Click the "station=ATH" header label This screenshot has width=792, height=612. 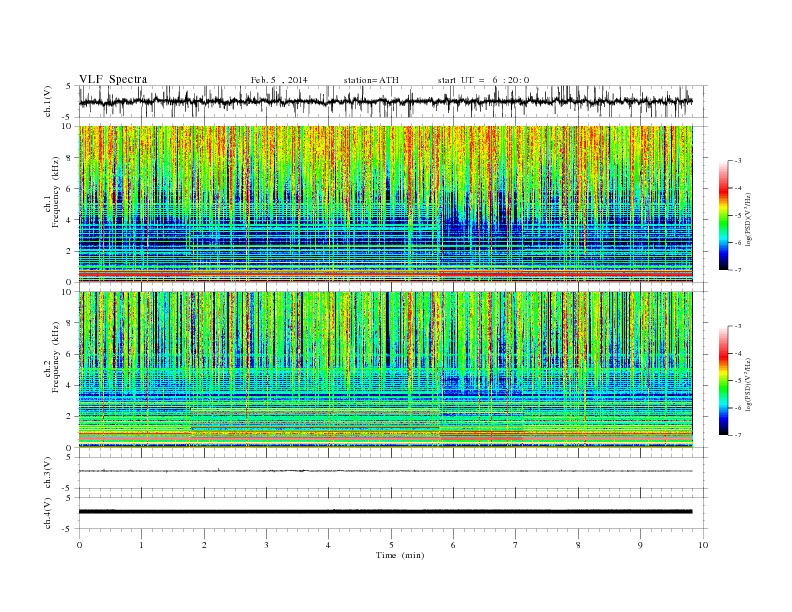click(x=371, y=80)
